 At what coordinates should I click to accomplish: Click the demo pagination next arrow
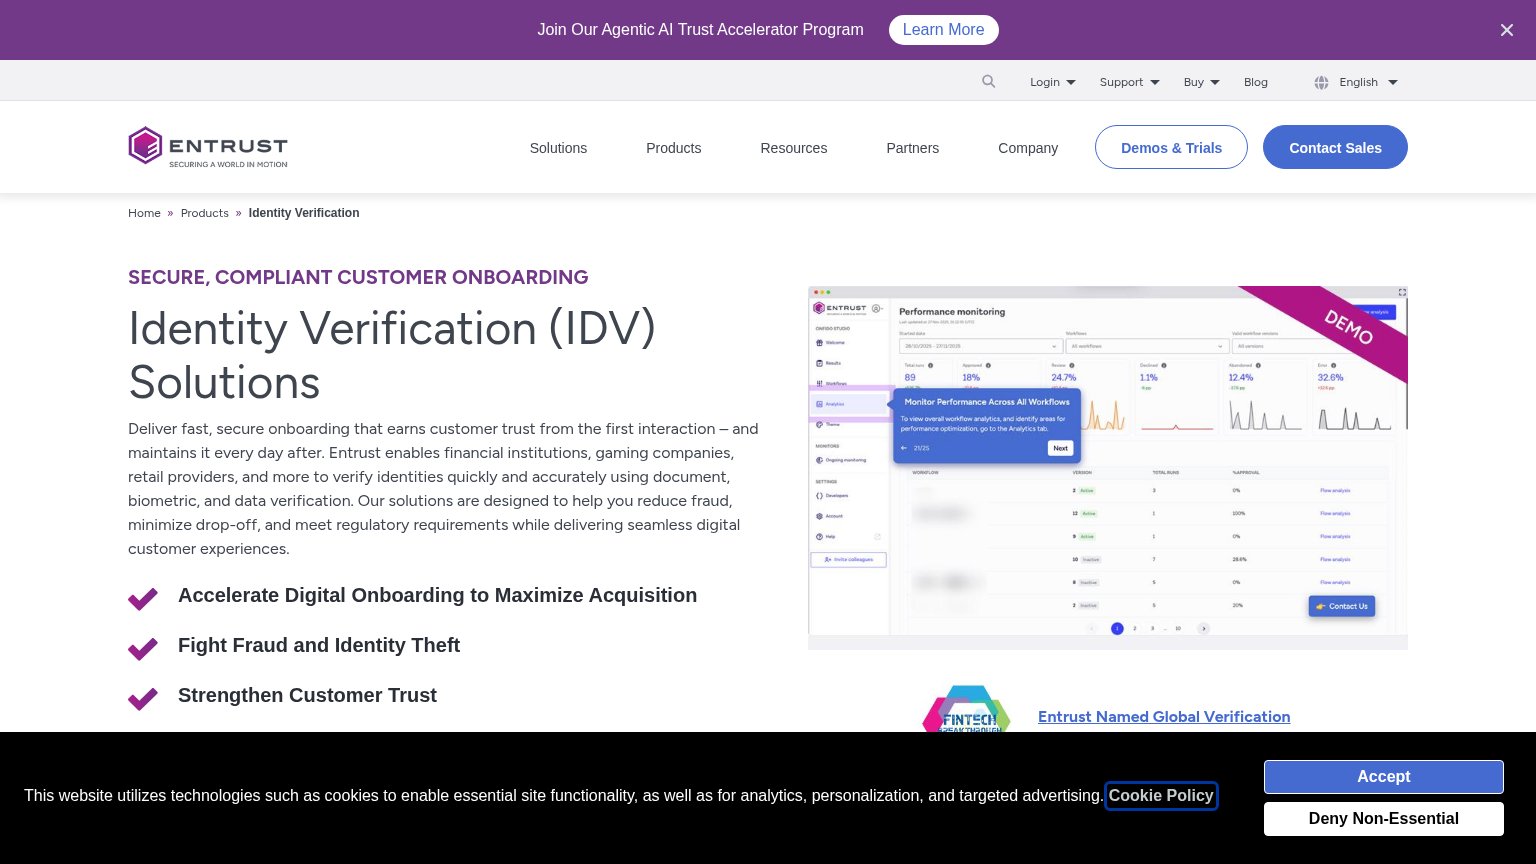(x=1203, y=628)
